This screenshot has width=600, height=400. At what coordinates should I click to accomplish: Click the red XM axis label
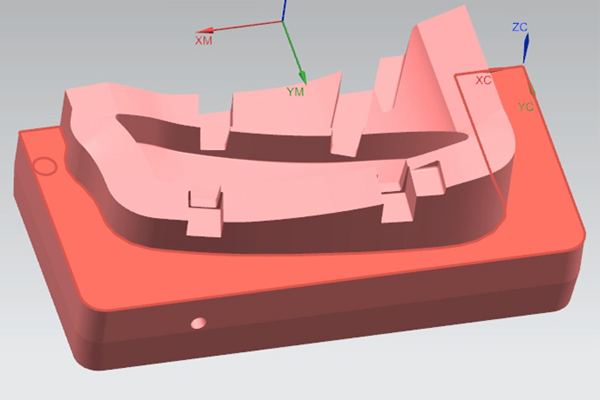pyautogui.click(x=205, y=41)
